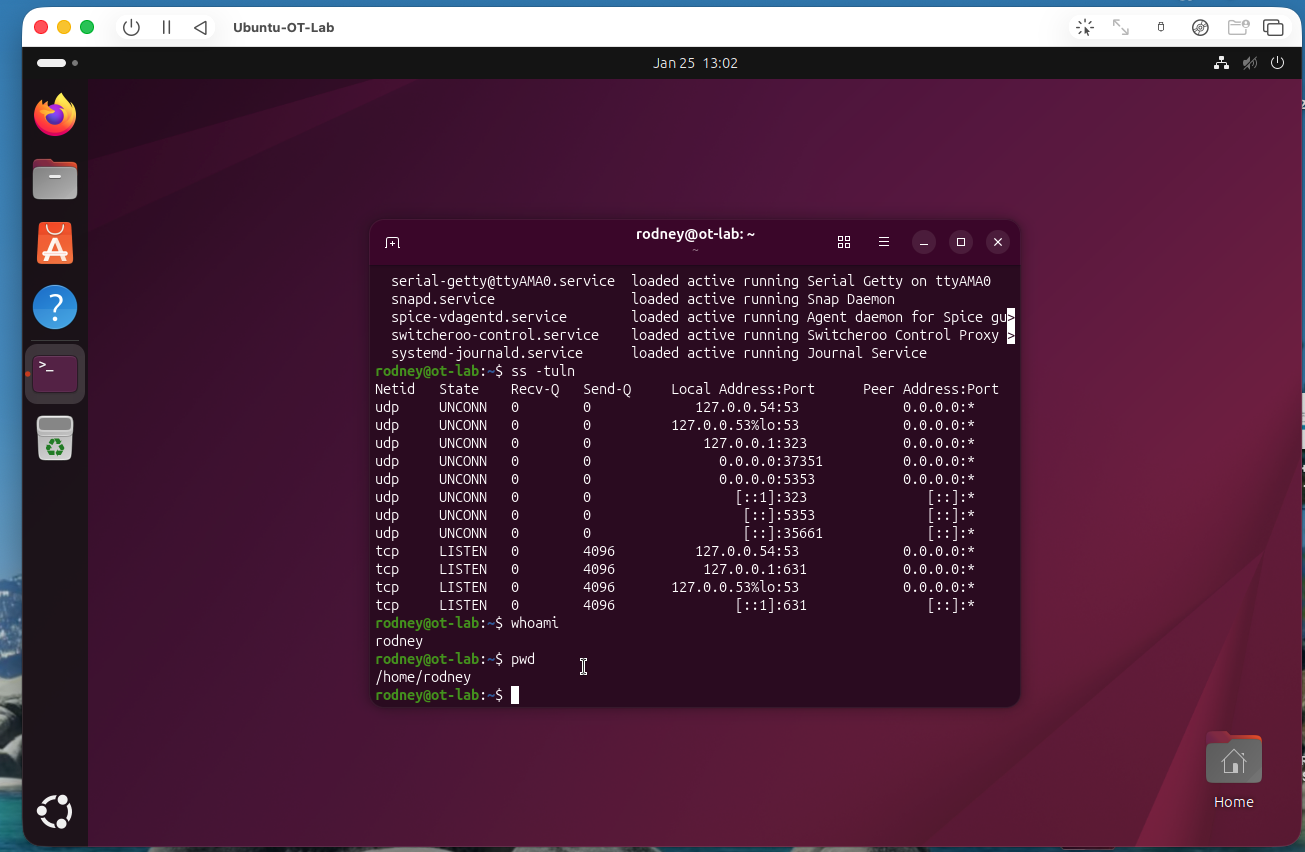Select the rodney@ot-lab terminal title
The width and height of the screenshot is (1305, 852).
[x=695, y=234]
